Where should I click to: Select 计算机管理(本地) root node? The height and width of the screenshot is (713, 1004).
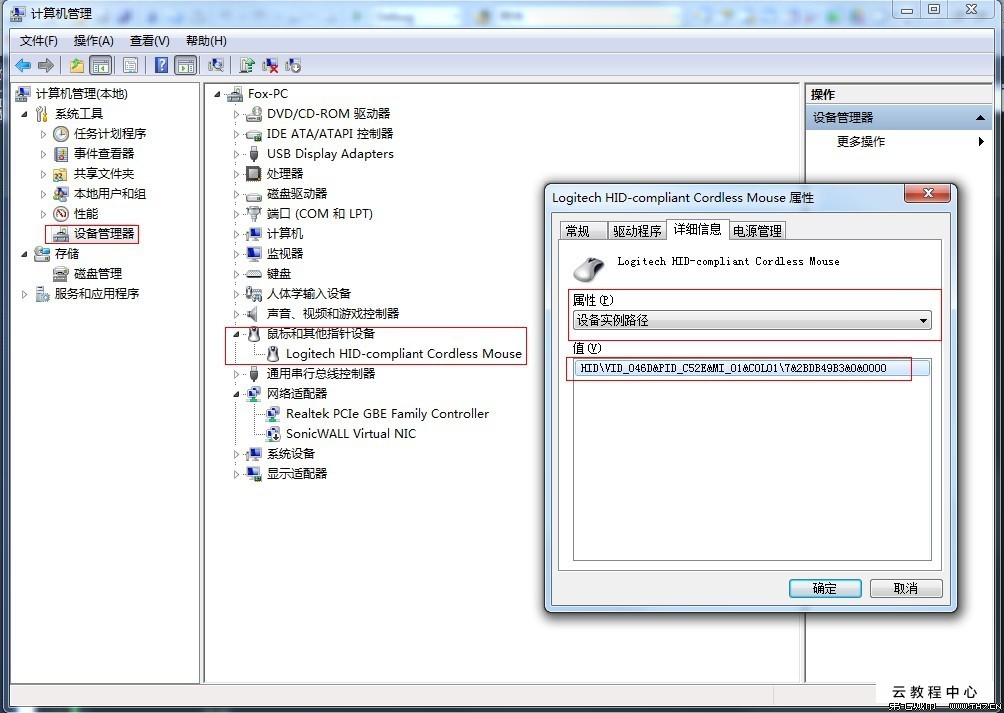81,94
